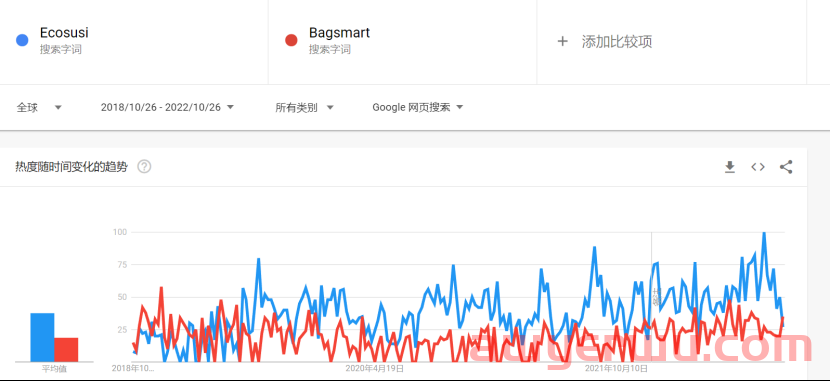Open the embed code icon
The image size is (830, 381).
(x=758, y=167)
